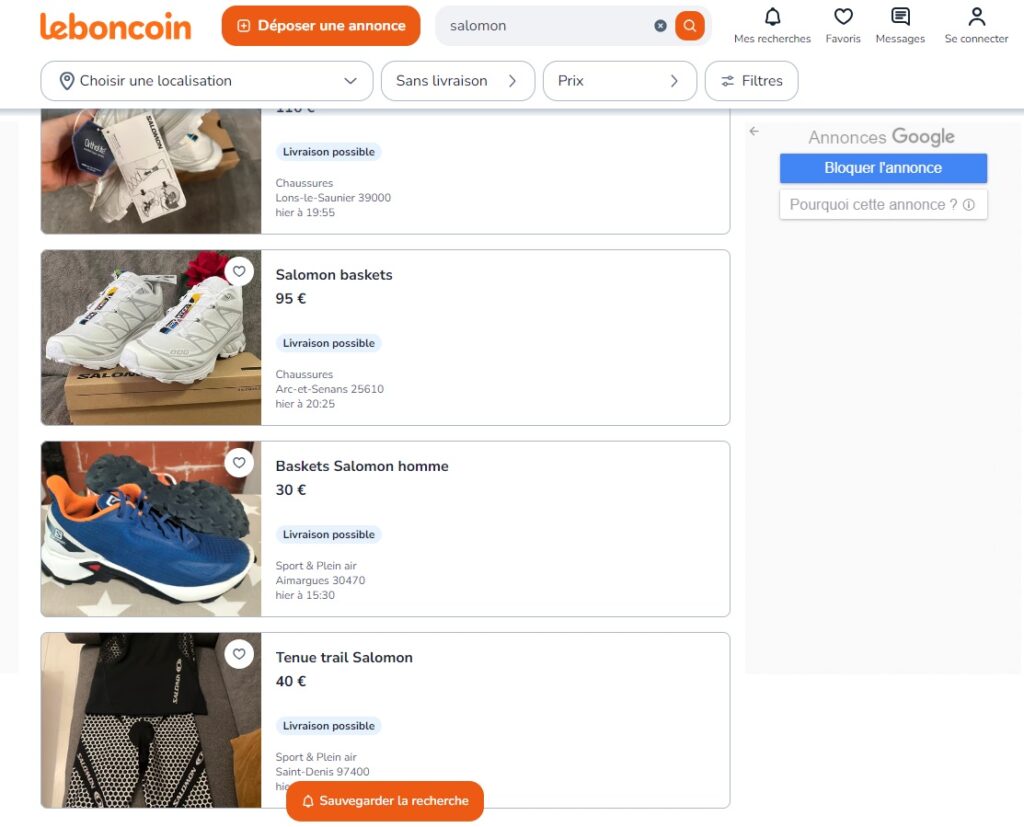The height and width of the screenshot is (827, 1024).
Task: Click the back arrow in Google ads panel
Action: point(754,131)
